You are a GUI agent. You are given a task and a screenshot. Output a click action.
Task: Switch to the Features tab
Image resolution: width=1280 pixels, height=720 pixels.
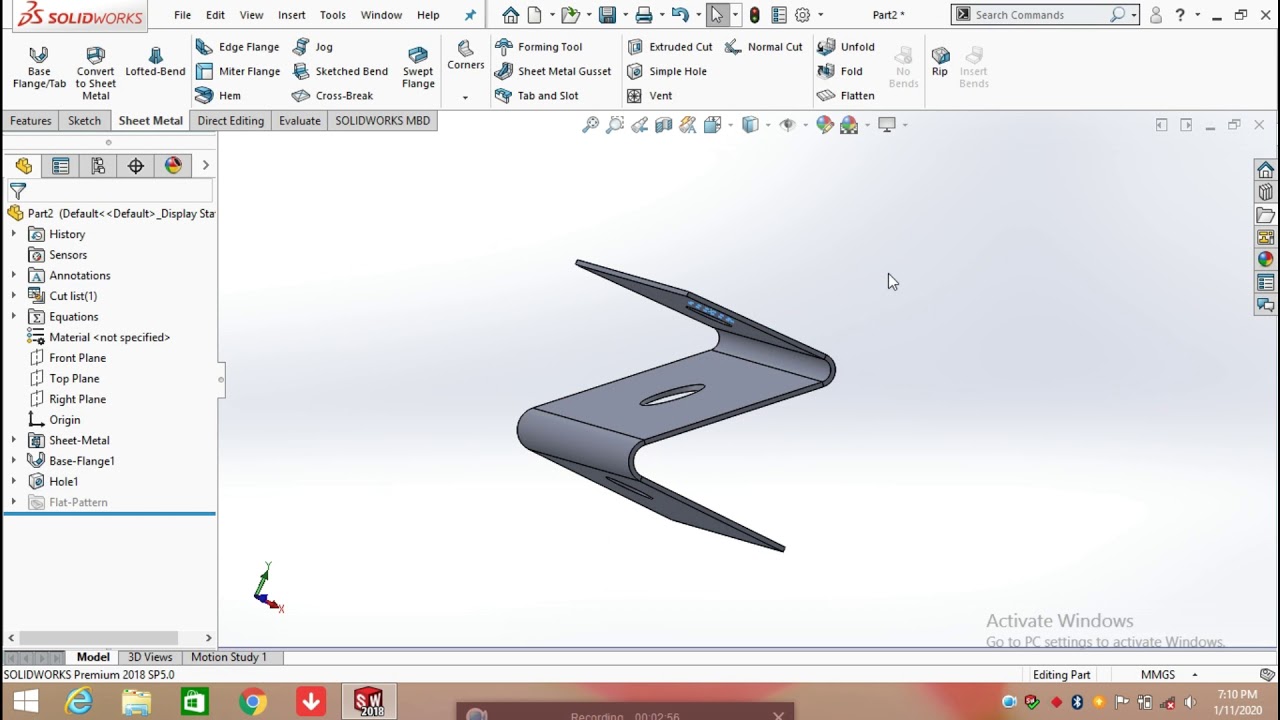tap(31, 120)
